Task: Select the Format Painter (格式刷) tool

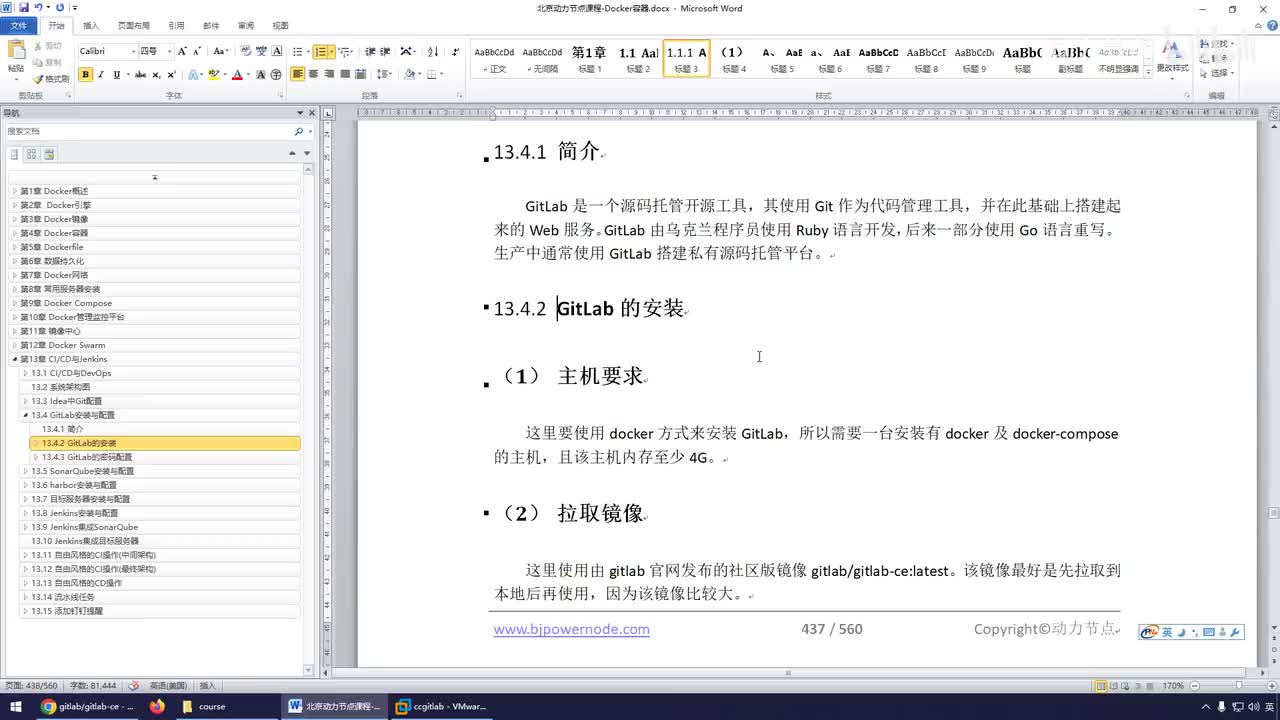Action: [50, 79]
